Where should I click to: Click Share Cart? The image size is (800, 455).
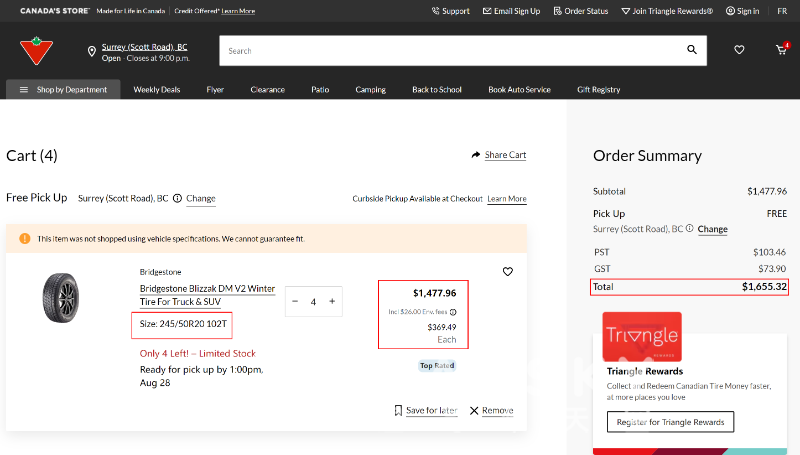(x=498, y=155)
